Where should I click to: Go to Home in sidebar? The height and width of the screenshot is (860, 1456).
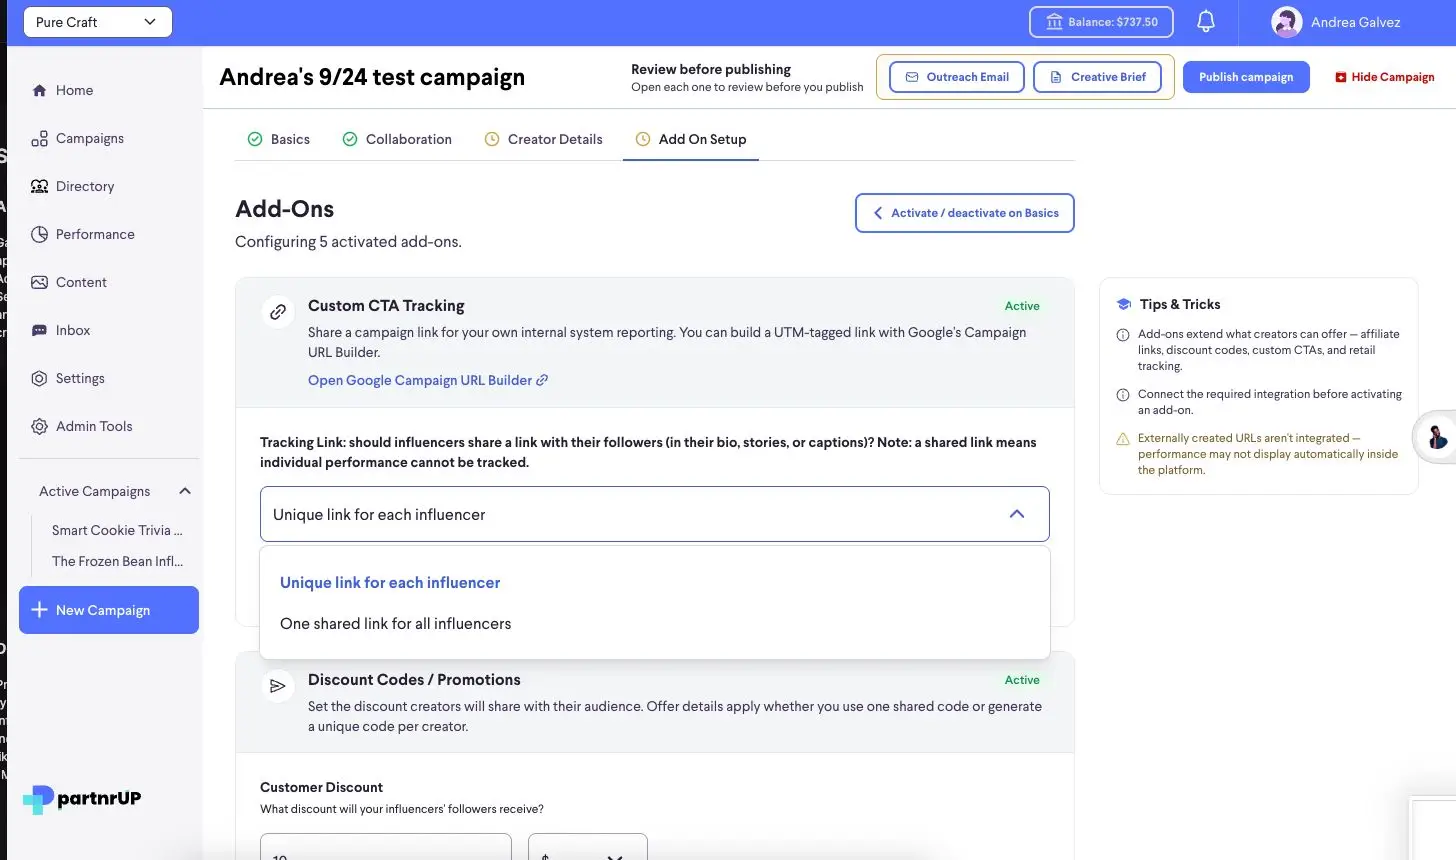pos(74,90)
